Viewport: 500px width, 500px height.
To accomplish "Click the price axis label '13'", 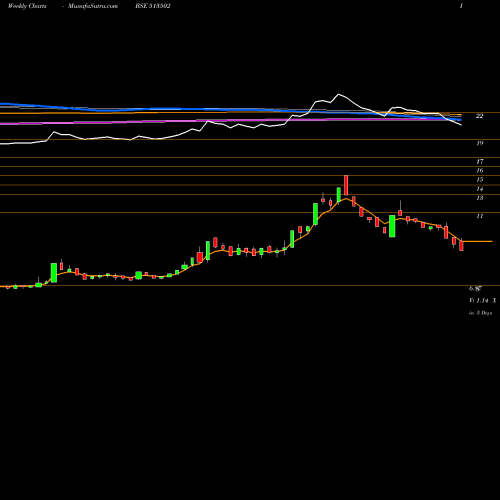I will pyautogui.click(x=479, y=198).
